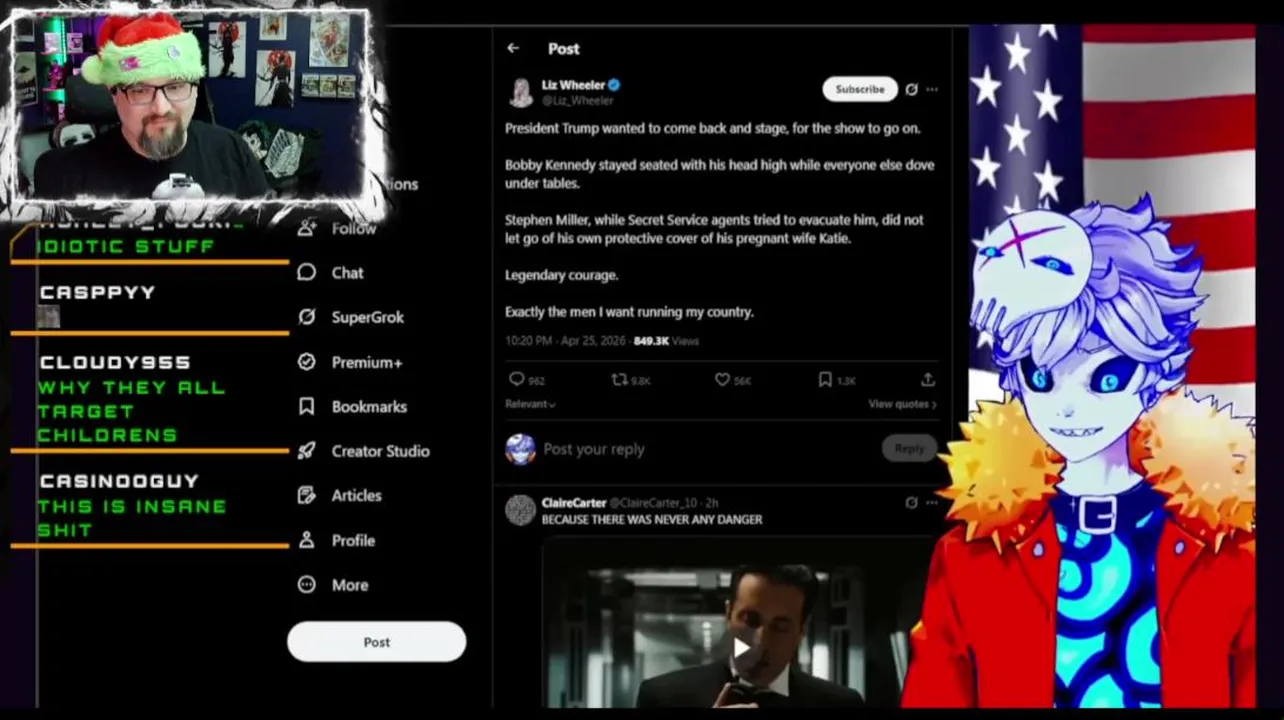Repost the Liz Wheeler post
Viewport: 1284px width, 720px height.
click(620, 380)
